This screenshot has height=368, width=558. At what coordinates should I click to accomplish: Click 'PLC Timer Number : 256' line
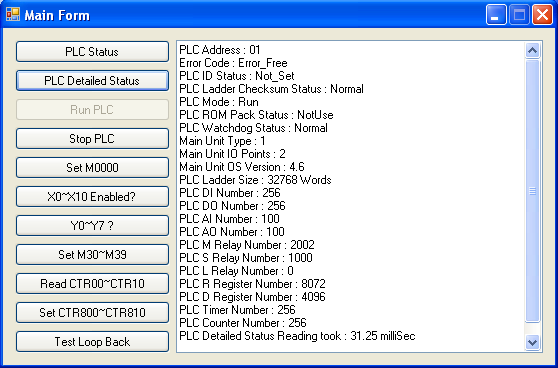pyautogui.click(x=237, y=310)
